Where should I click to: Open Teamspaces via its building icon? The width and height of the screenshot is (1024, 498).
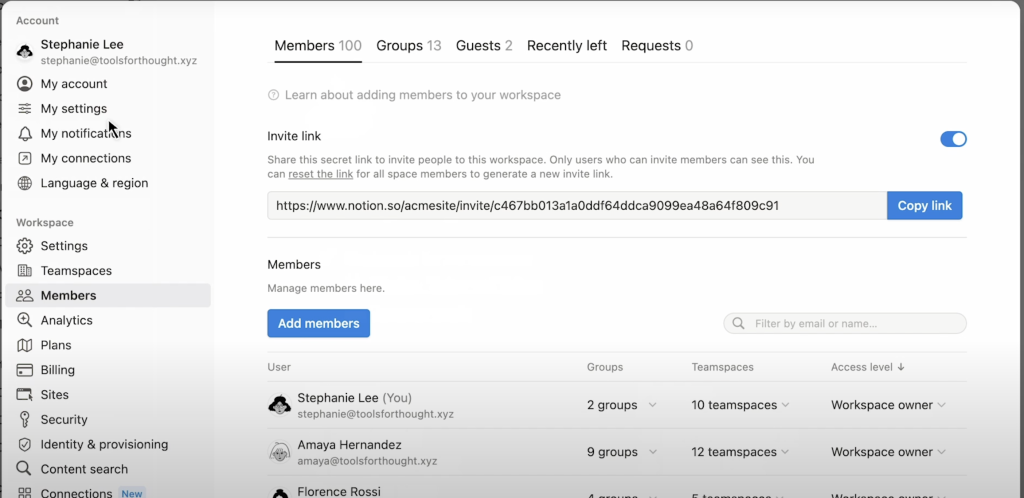tap(25, 271)
